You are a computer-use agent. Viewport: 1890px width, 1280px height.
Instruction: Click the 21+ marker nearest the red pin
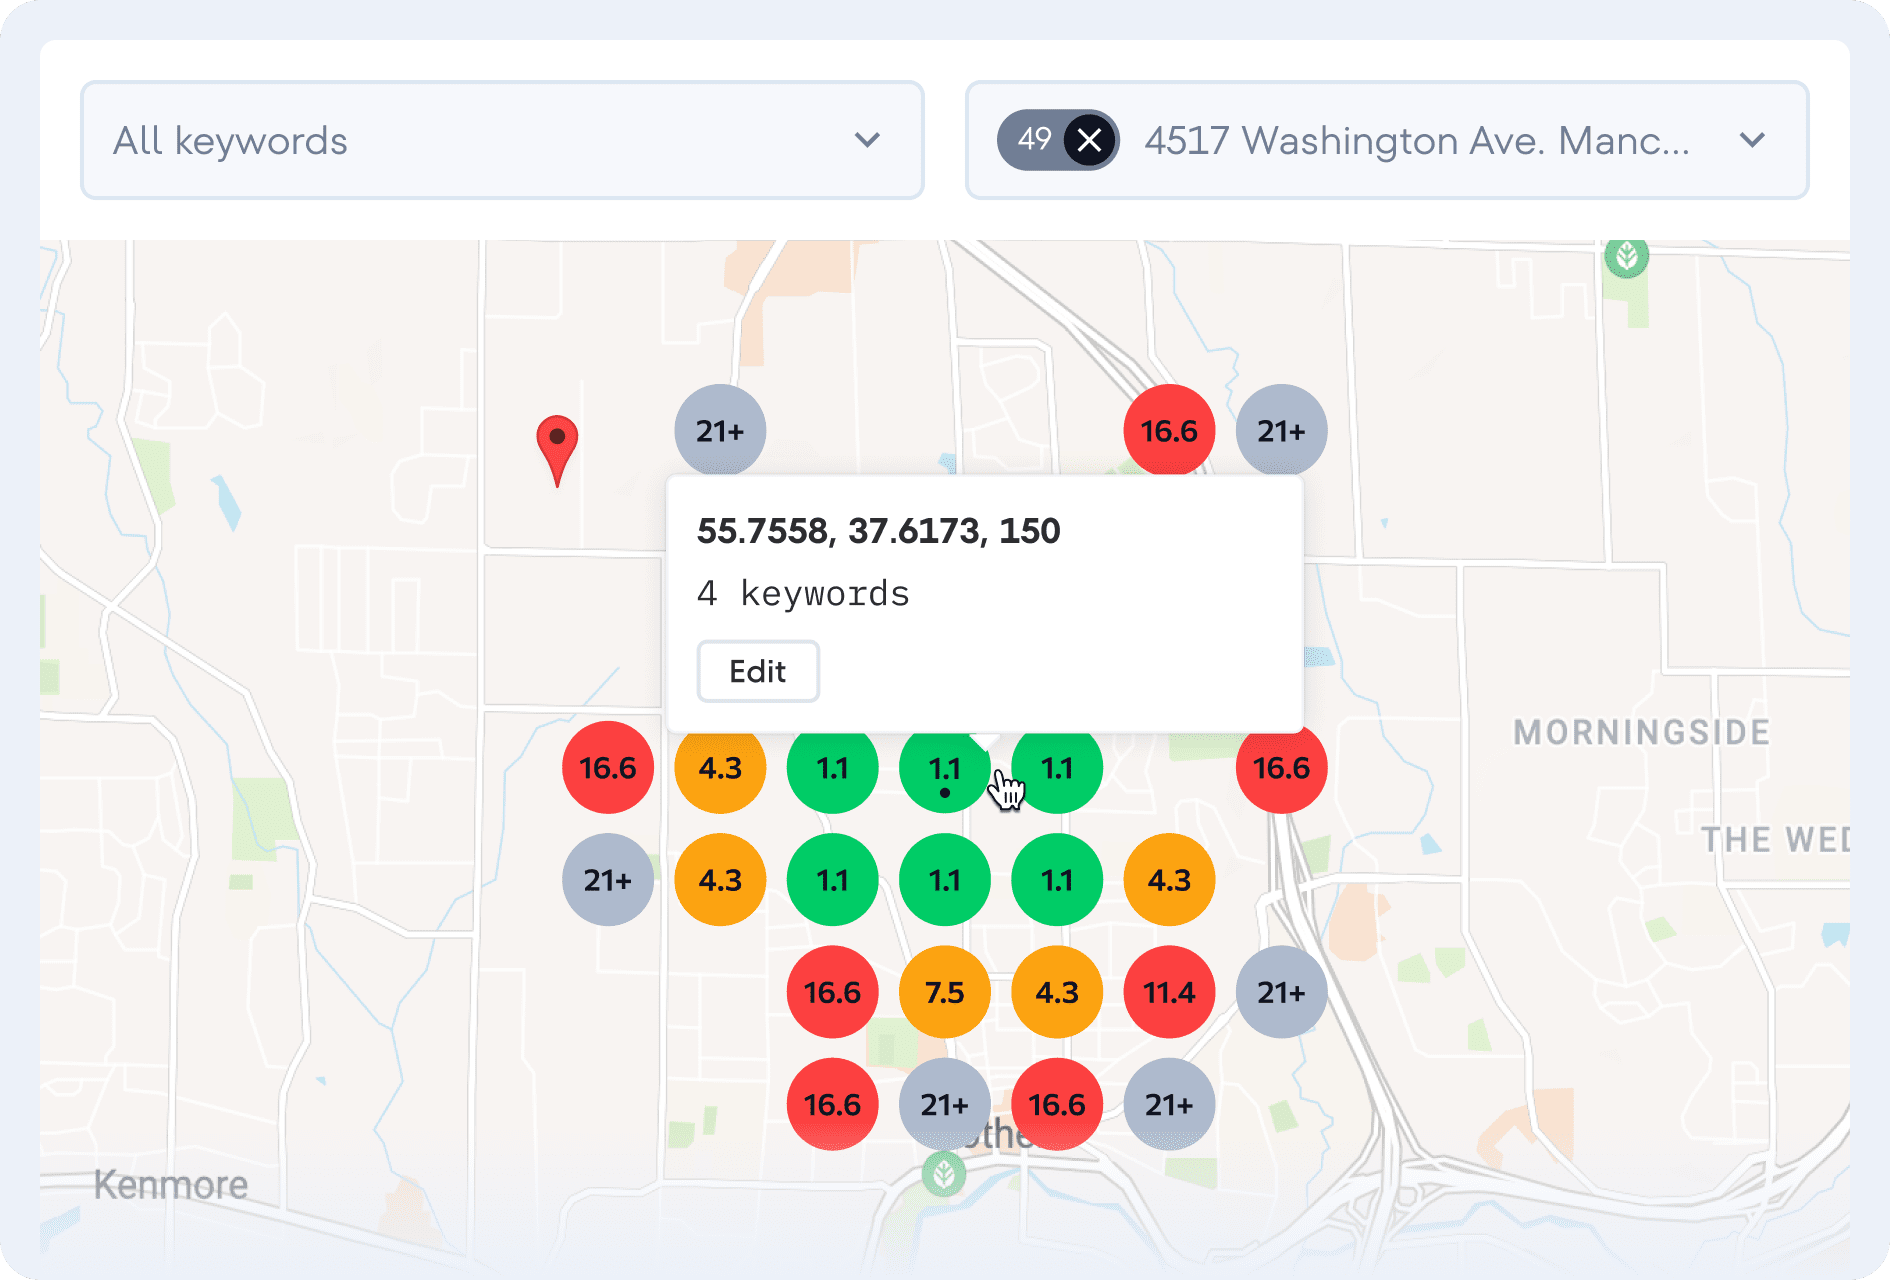click(x=720, y=431)
